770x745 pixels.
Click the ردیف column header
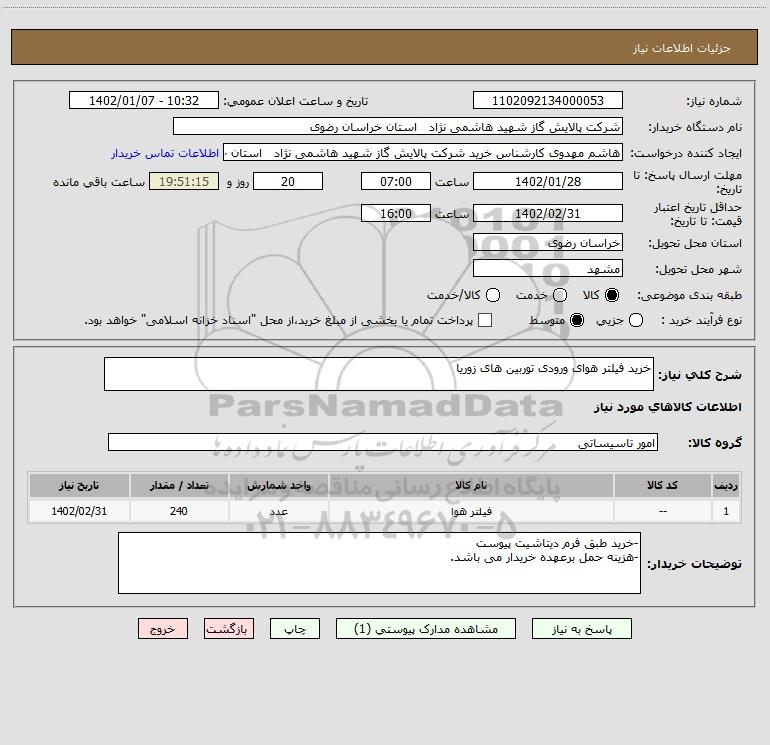726,486
